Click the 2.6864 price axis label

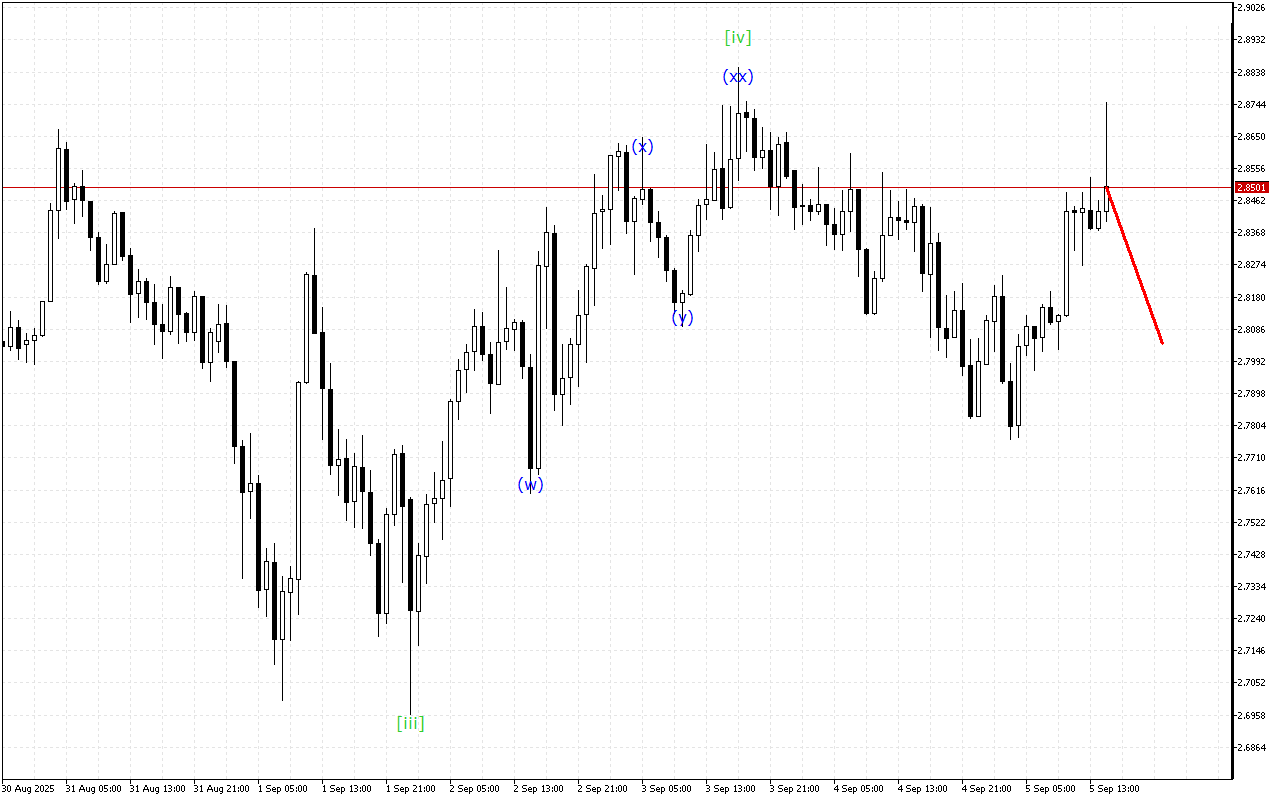click(x=1252, y=747)
